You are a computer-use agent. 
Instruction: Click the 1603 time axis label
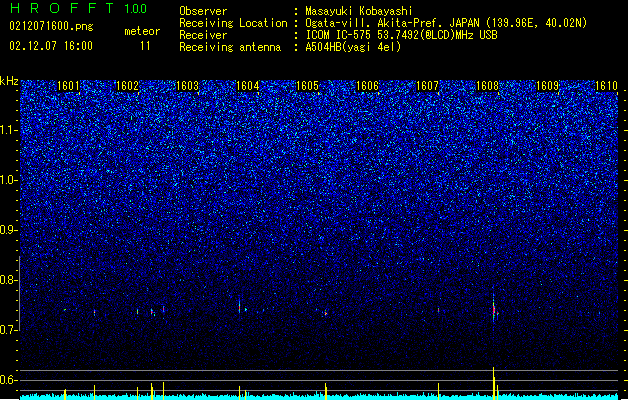188,86
